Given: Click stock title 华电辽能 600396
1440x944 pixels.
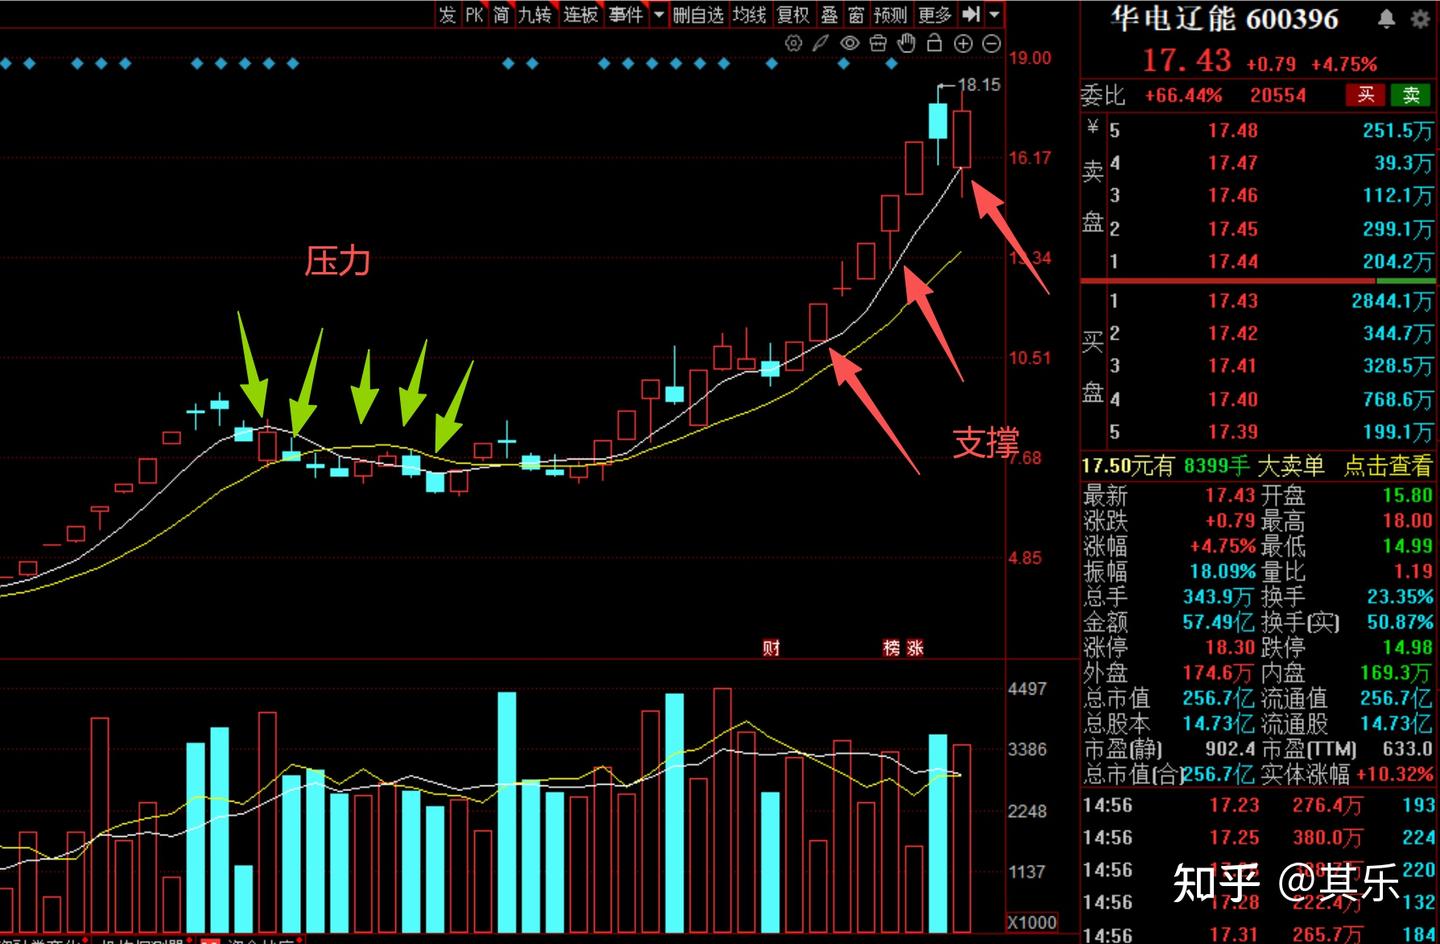Looking at the screenshot, I should tap(1224, 19).
